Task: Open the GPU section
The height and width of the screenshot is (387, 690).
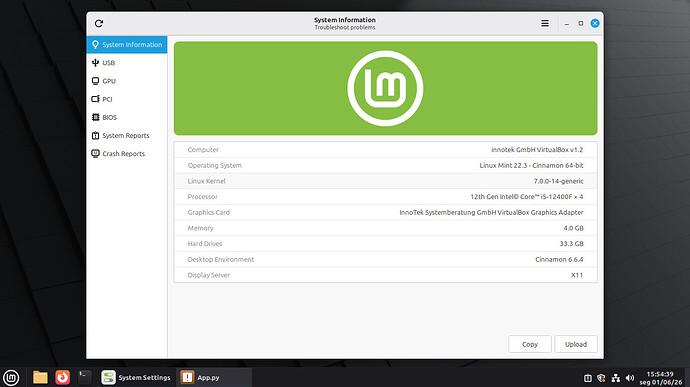Action: tap(127, 81)
